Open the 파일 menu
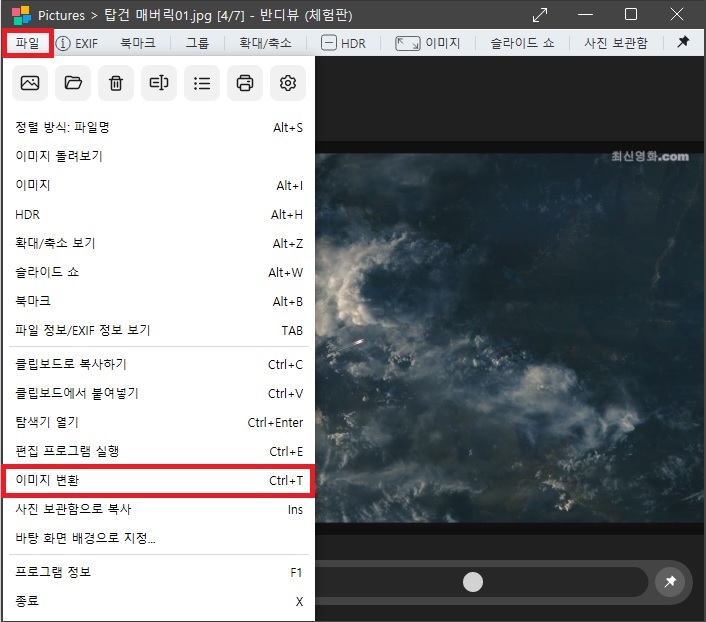The width and height of the screenshot is (706, 622). point(27,43)
